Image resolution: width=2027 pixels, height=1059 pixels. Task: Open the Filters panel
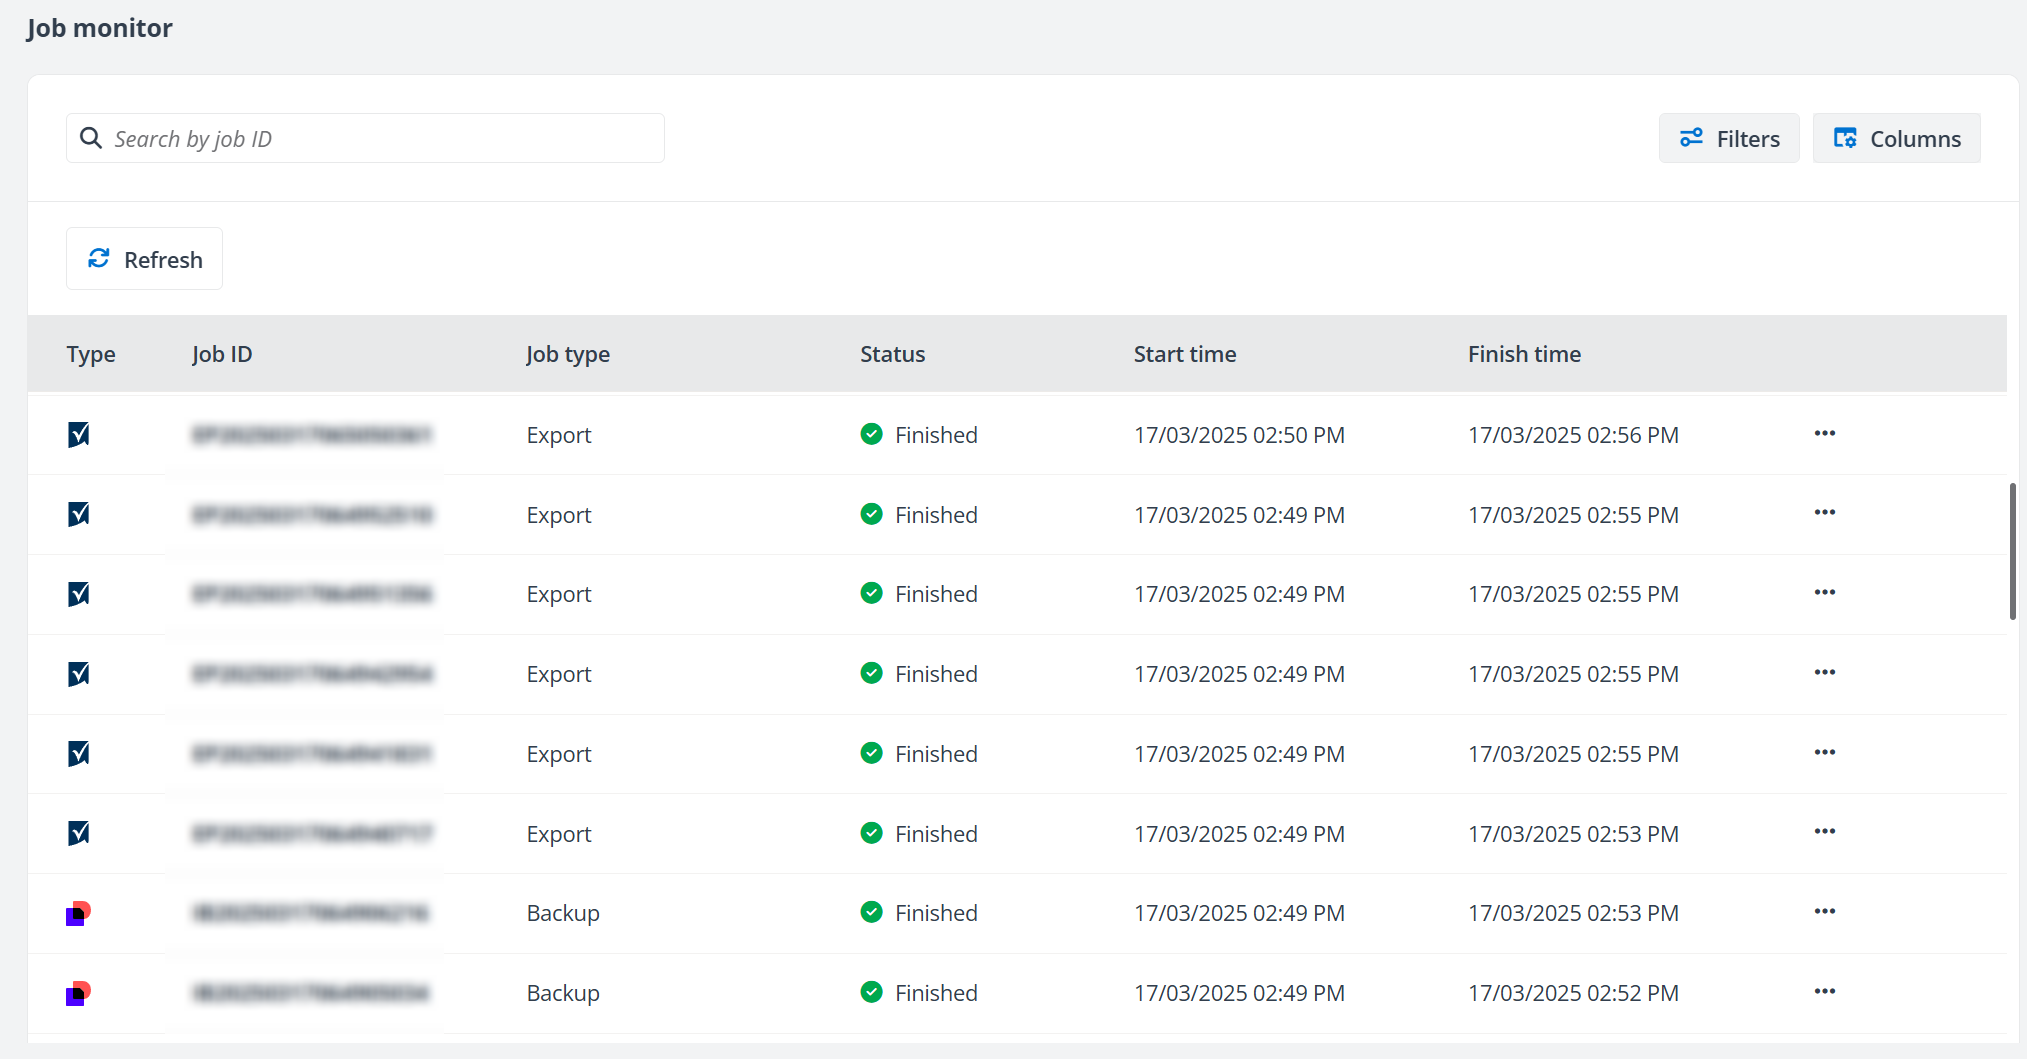1729,138
